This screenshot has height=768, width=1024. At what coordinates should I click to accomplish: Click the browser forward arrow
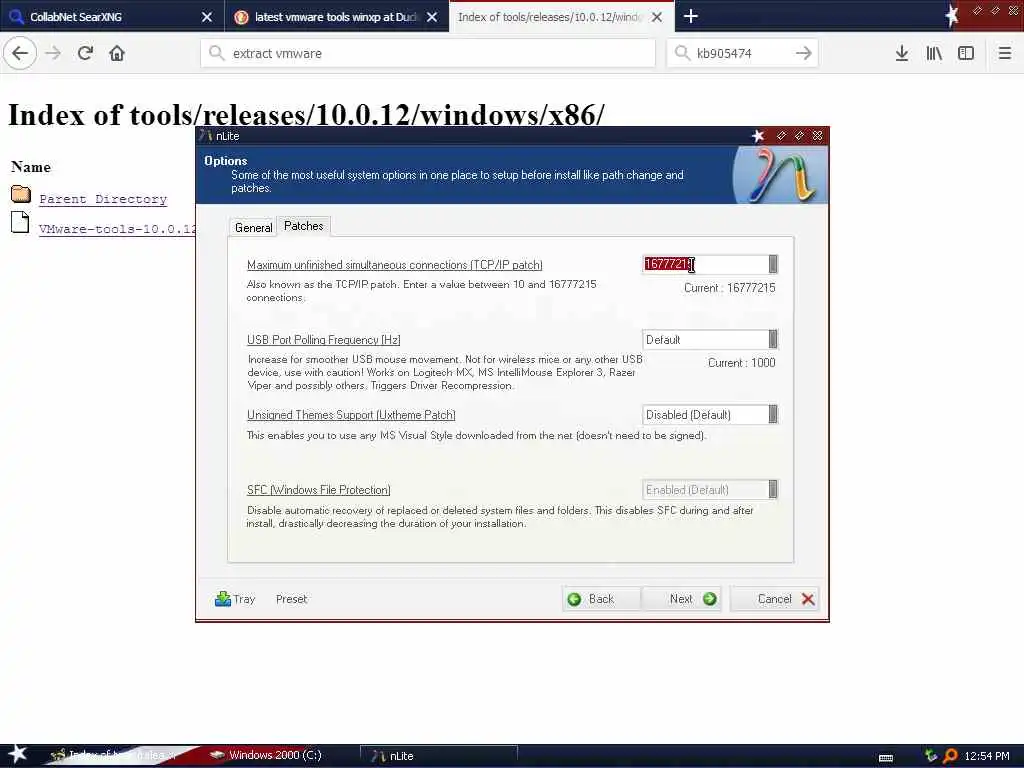tap(54, 53)
